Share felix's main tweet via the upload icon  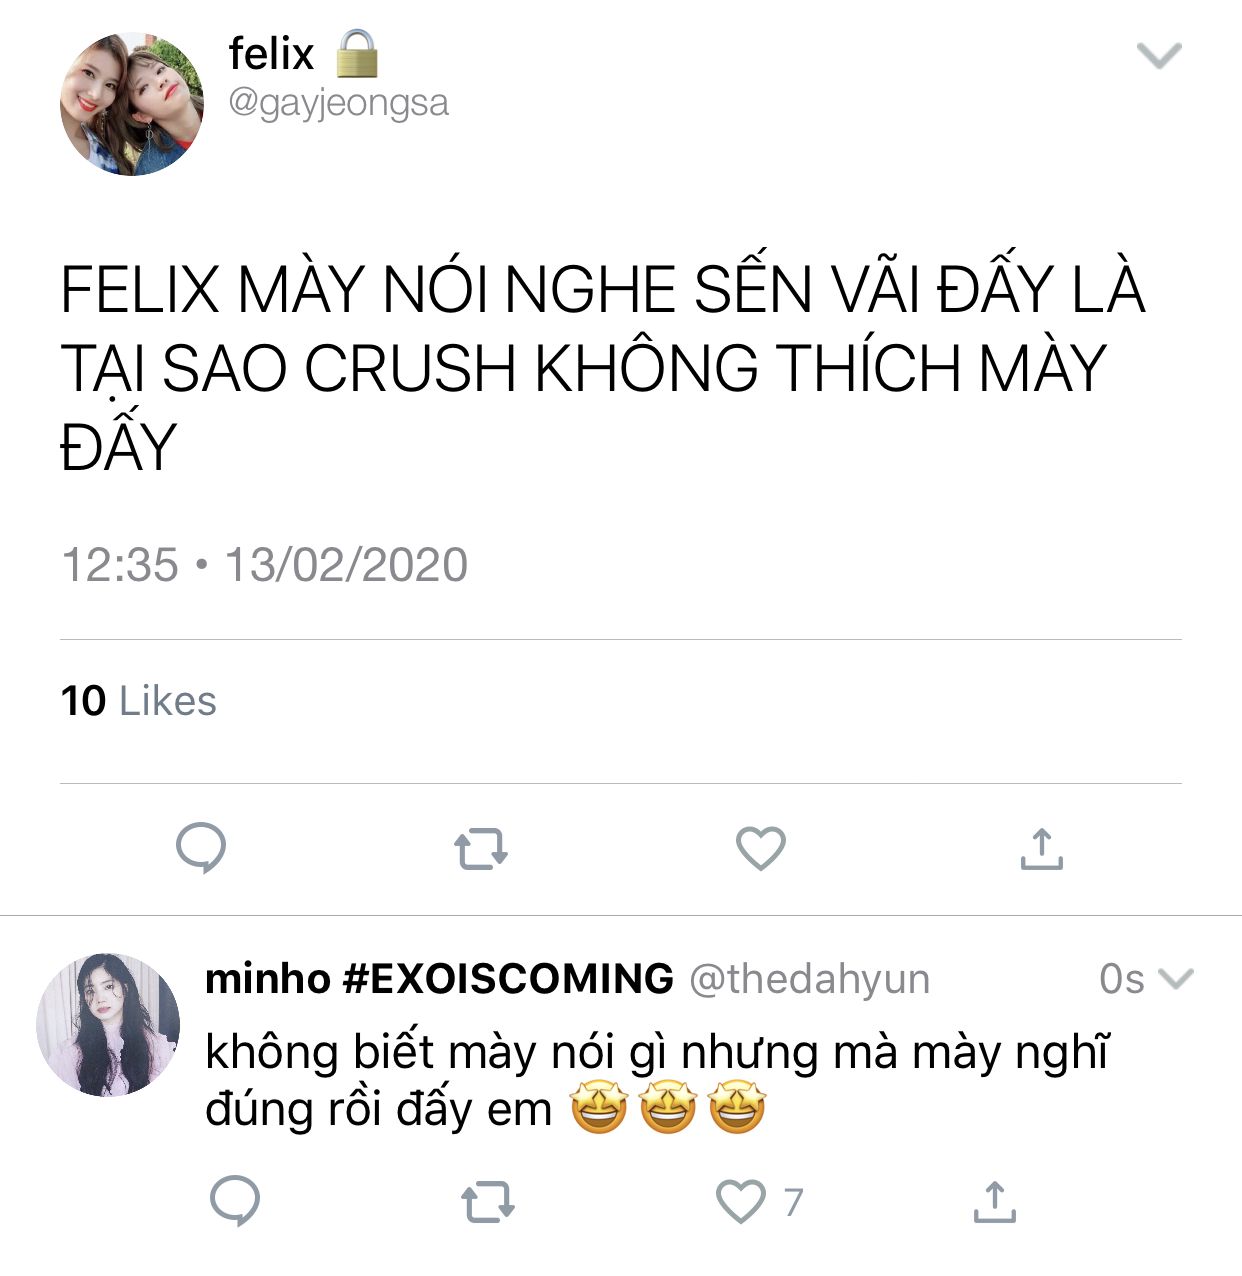coord(1041,849)
